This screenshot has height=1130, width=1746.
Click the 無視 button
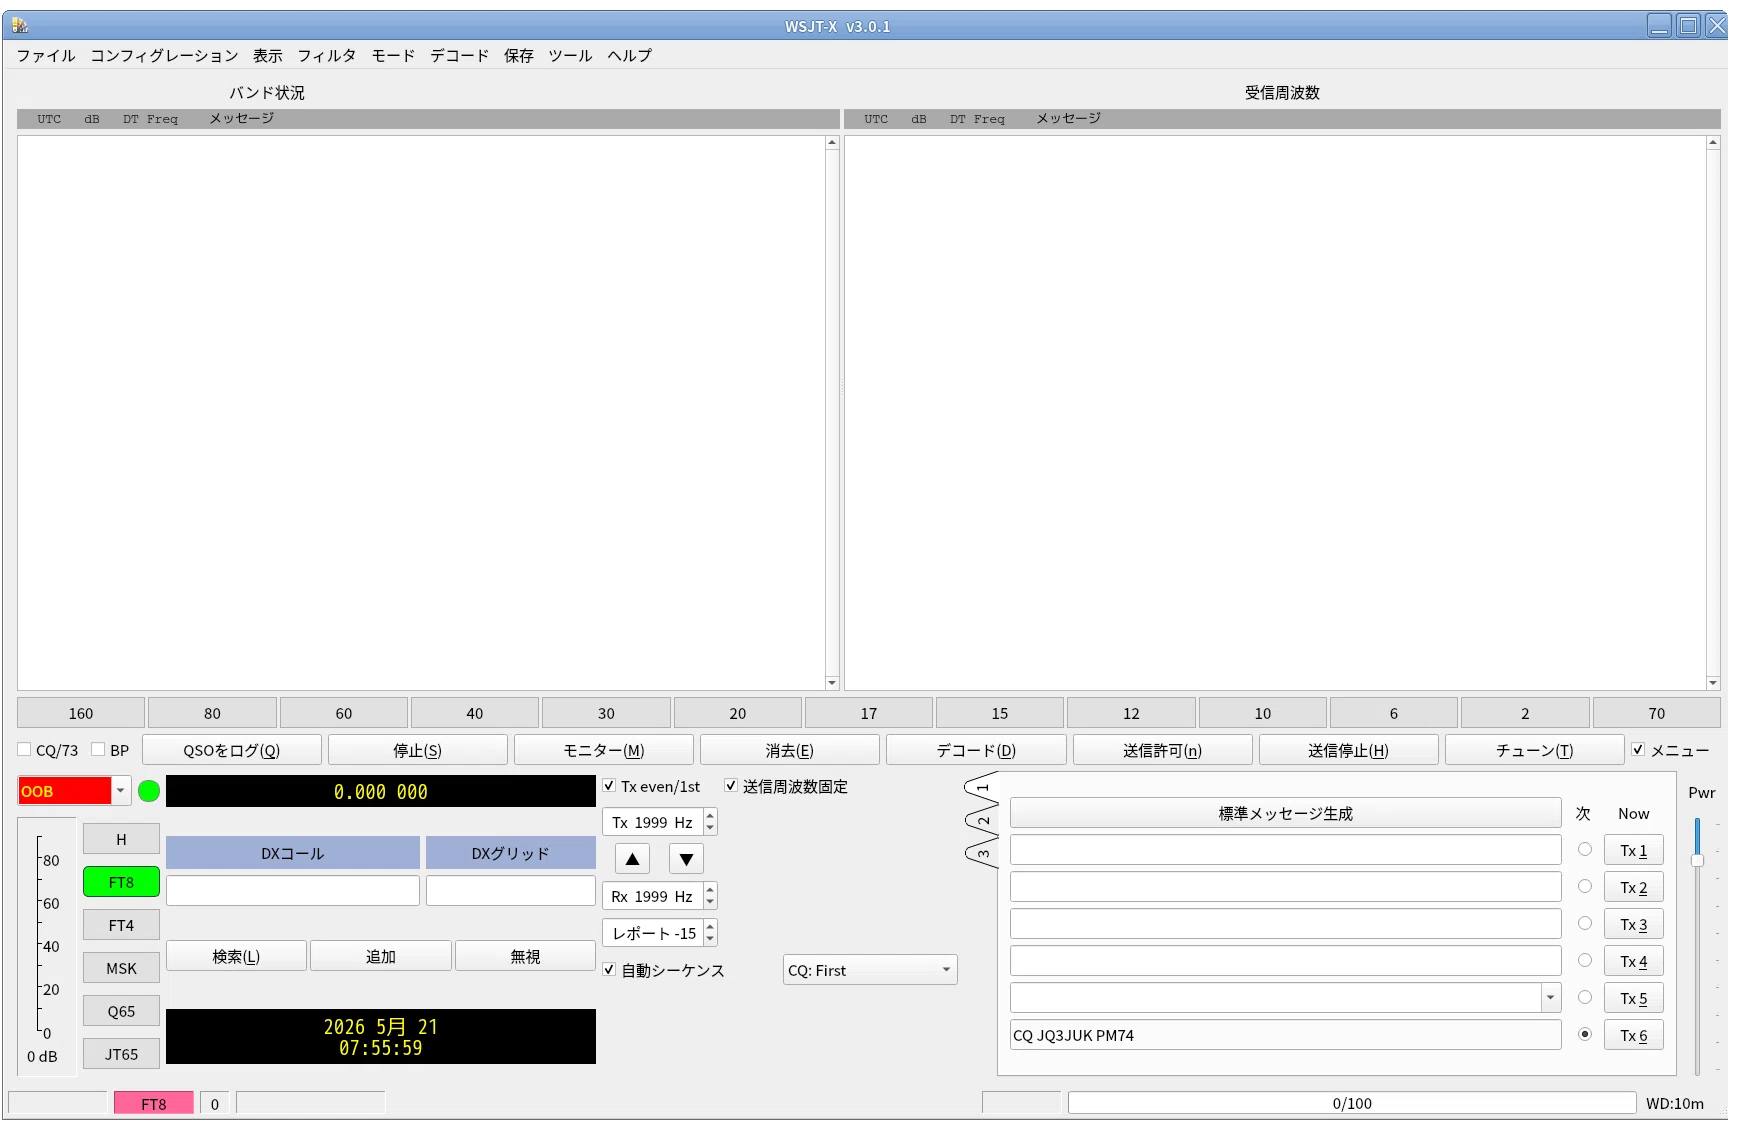(x=525, y=956)
